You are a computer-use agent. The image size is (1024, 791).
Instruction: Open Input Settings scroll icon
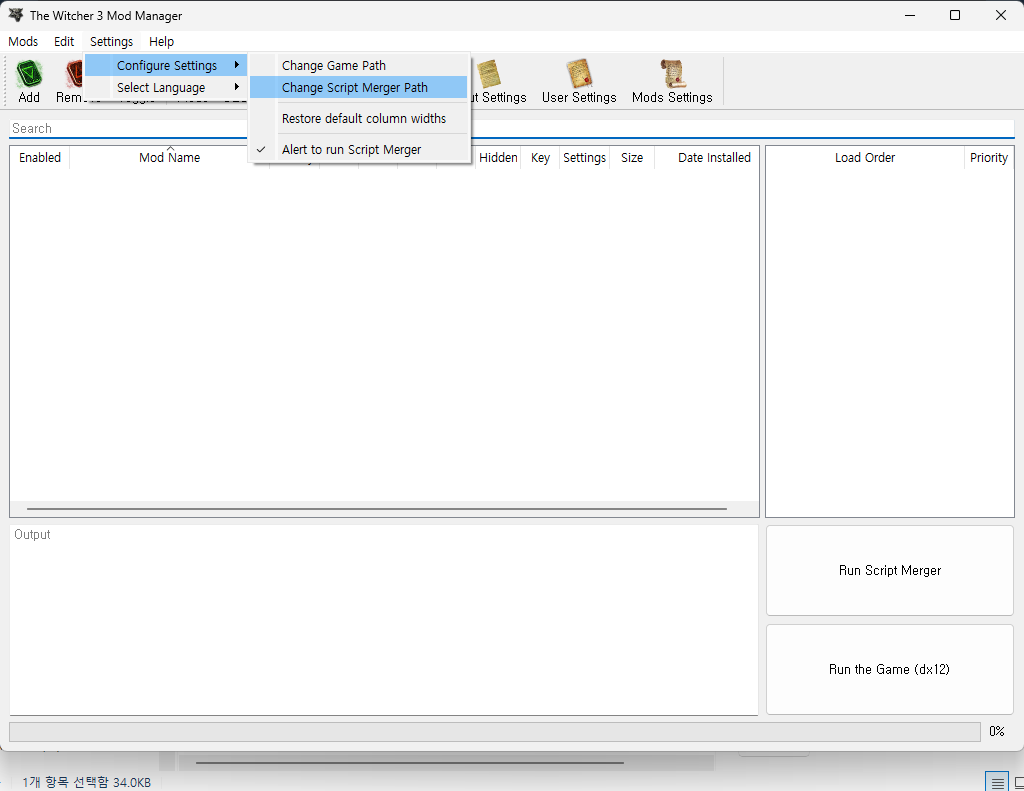pyautogui.click(x=488, y=73)
